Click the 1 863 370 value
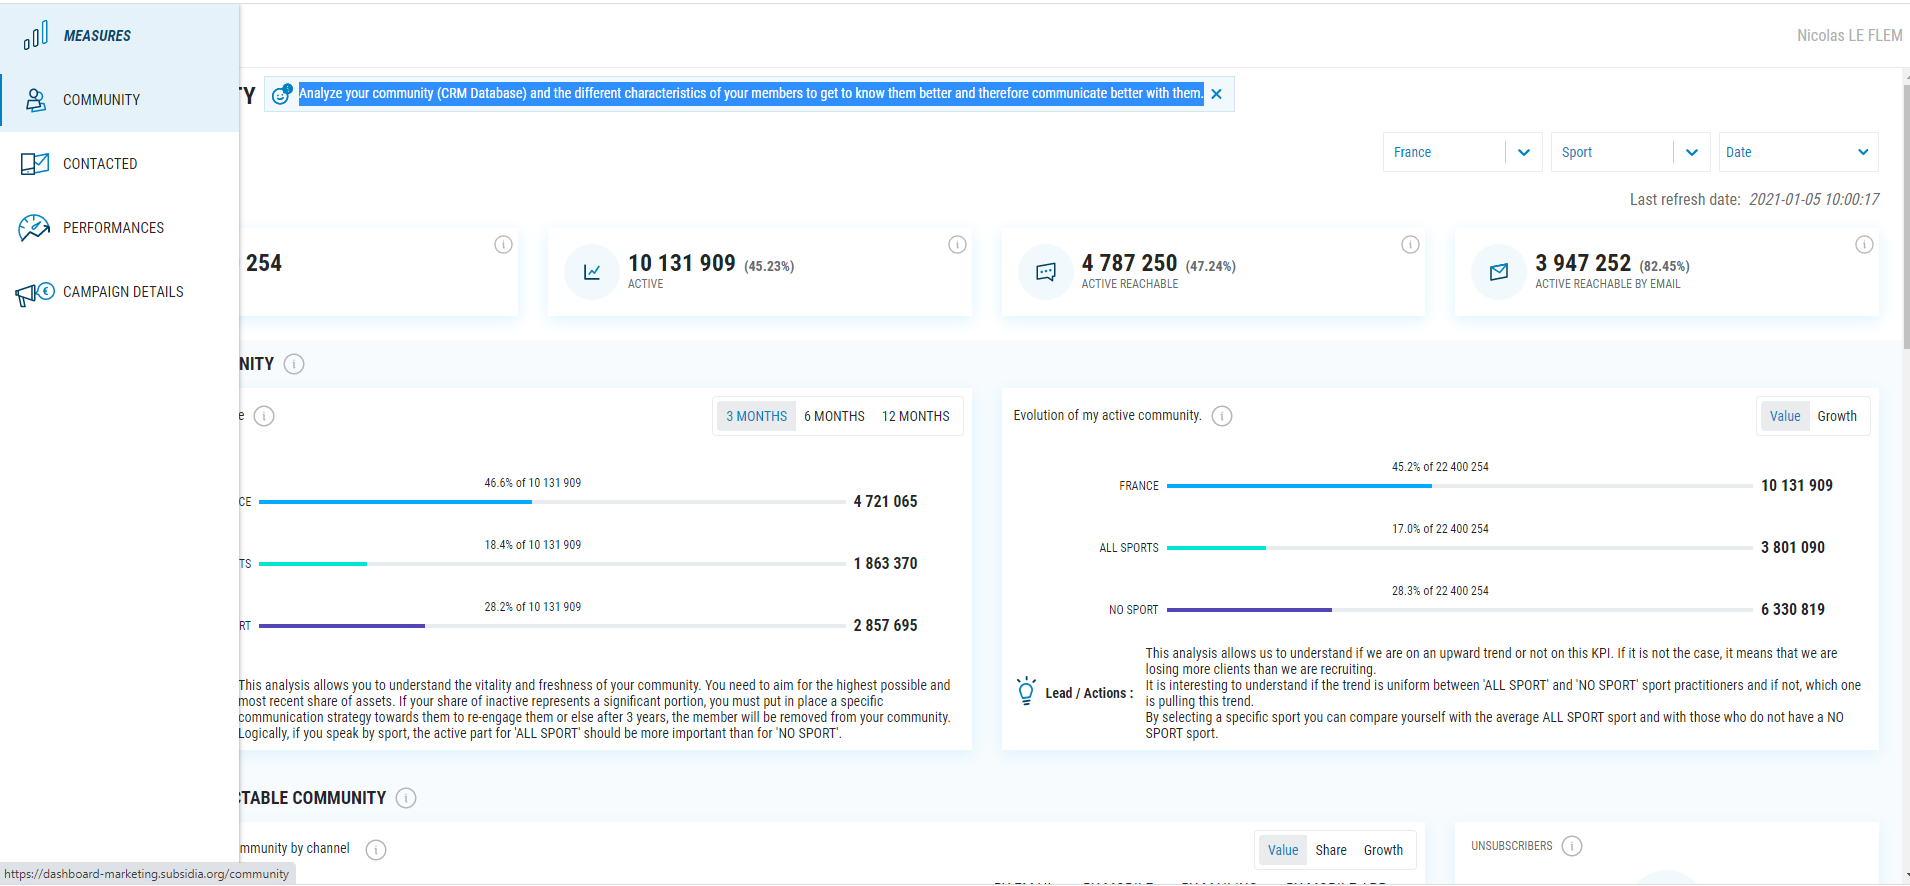The image size is (1910, 886). tap(885, 564)
